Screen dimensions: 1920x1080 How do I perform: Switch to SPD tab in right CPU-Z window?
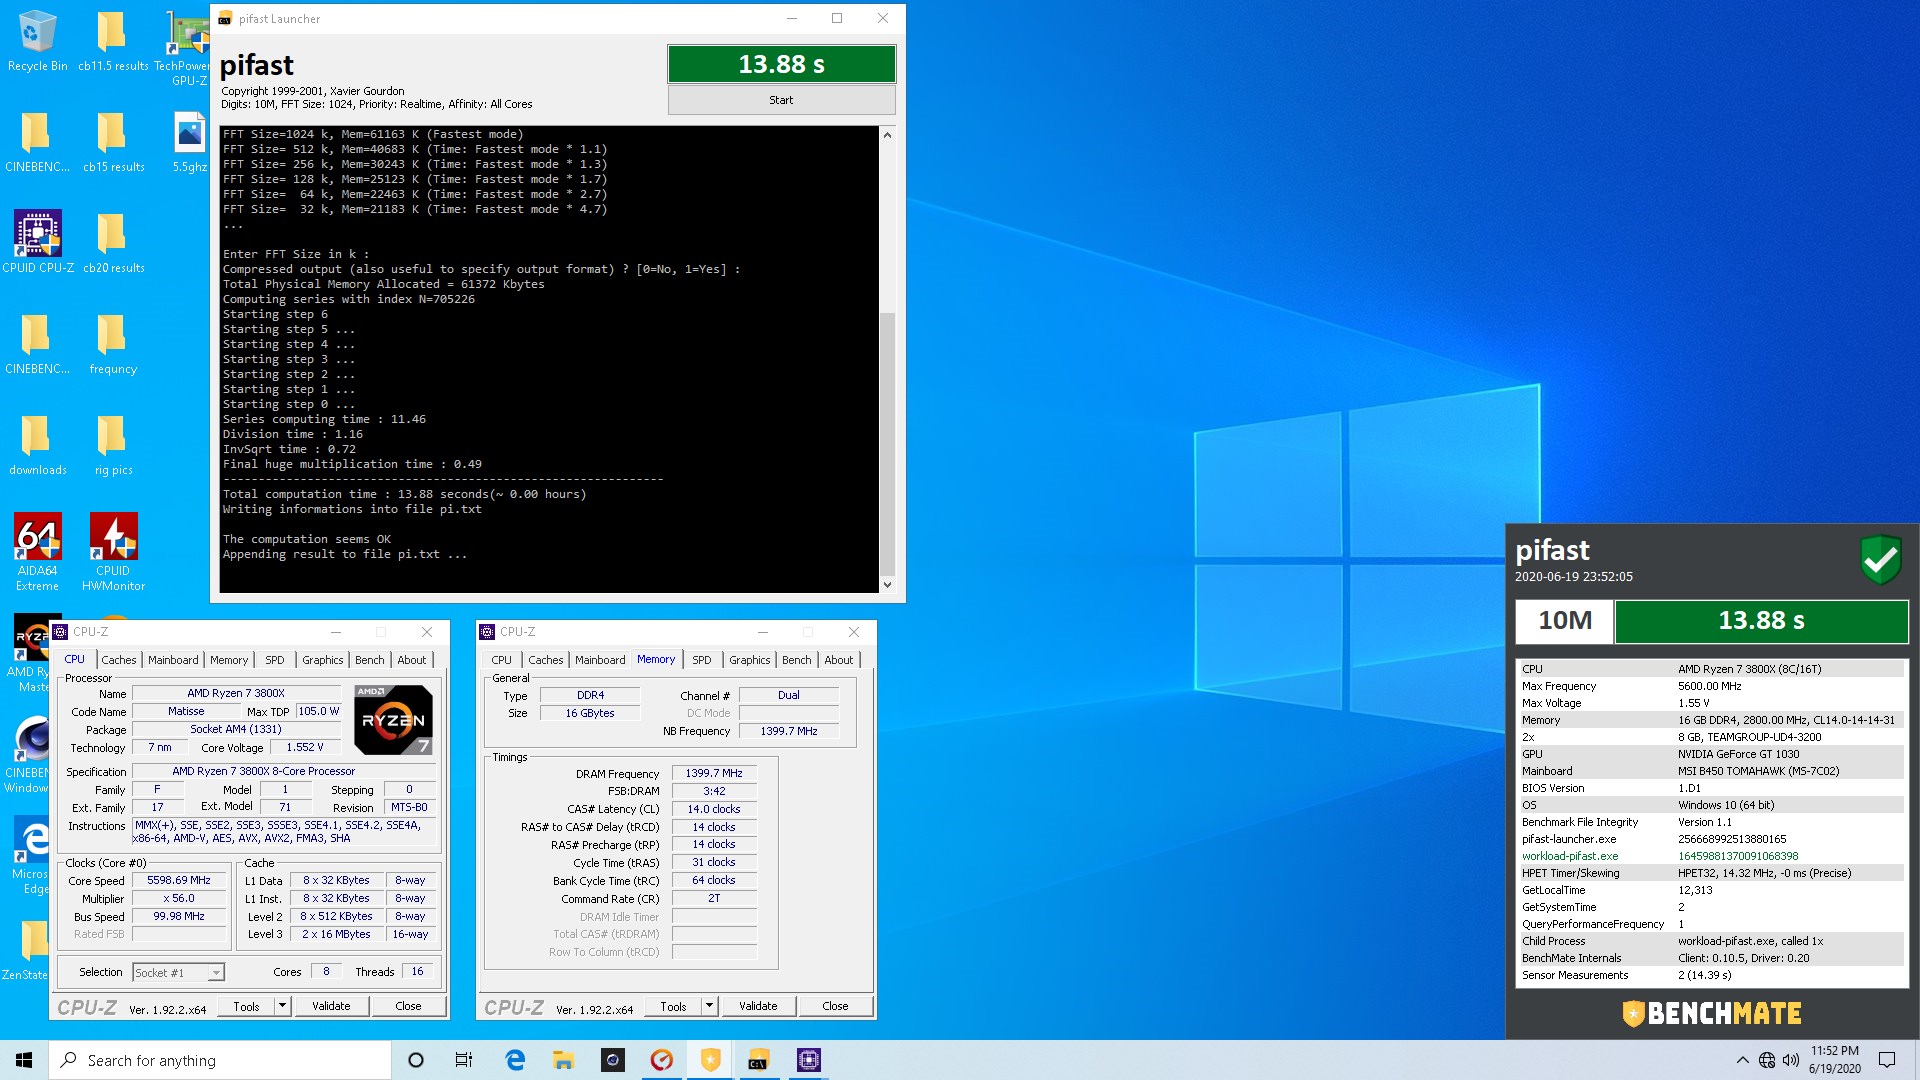click(x=702, y=660)
